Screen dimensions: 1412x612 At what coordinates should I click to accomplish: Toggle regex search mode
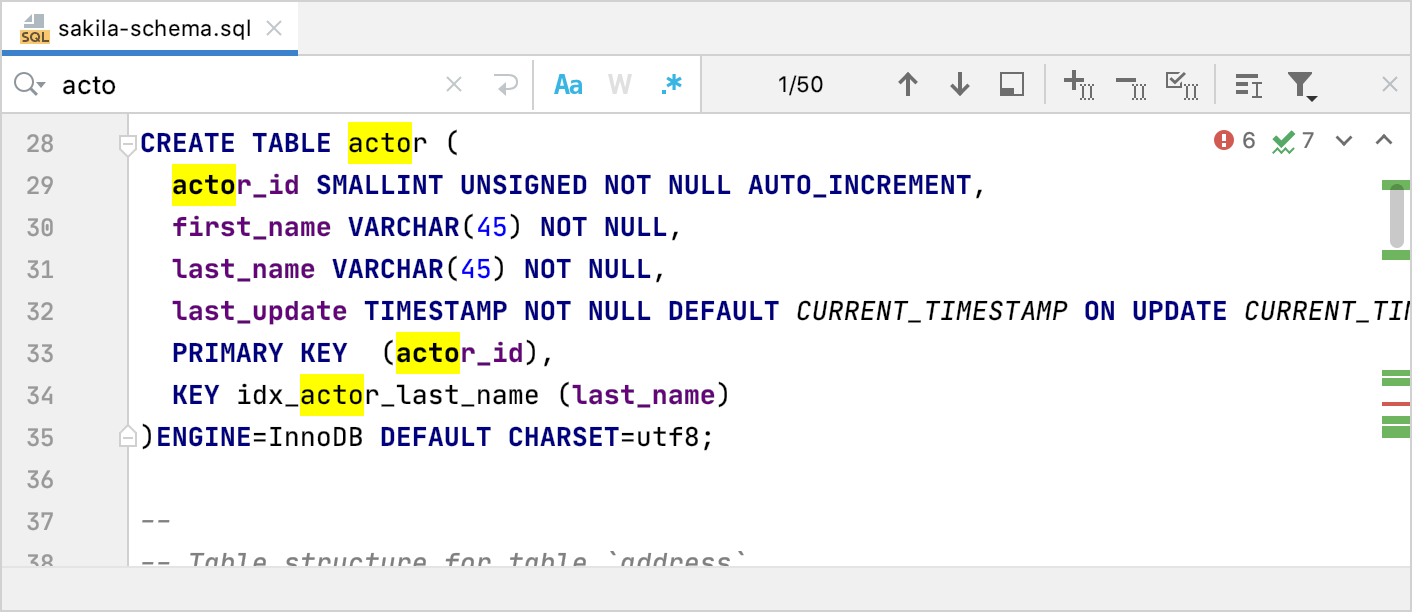pyautogui.click(x=670, y=84)
